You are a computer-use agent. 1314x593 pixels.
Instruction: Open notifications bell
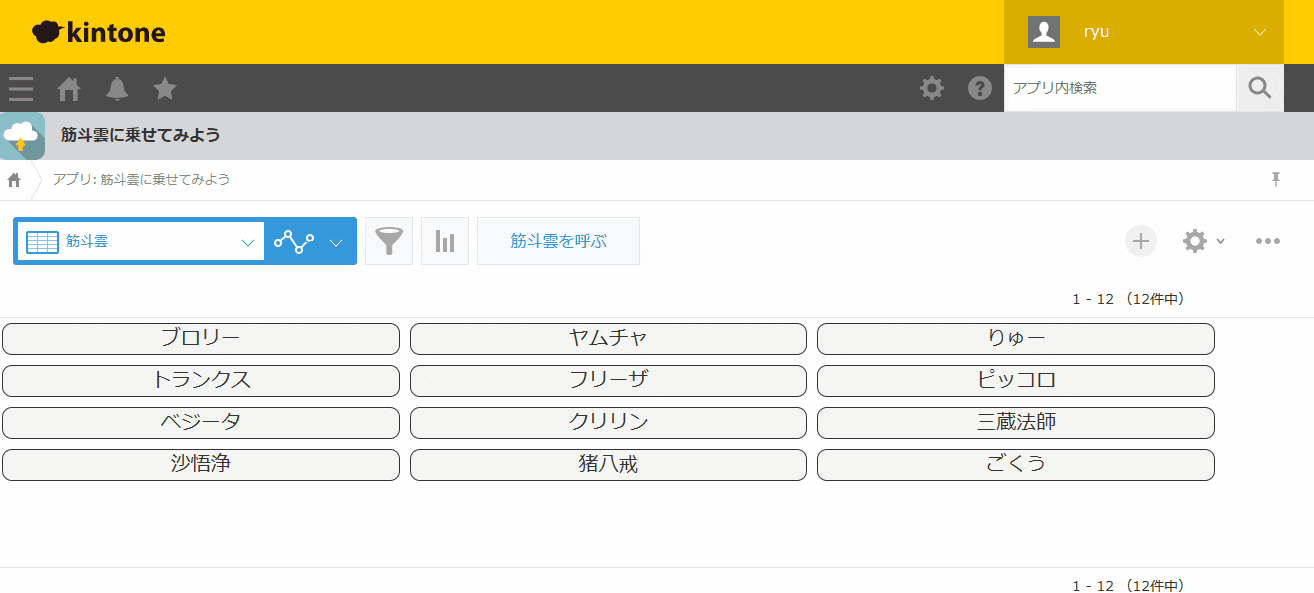point(117,89)
